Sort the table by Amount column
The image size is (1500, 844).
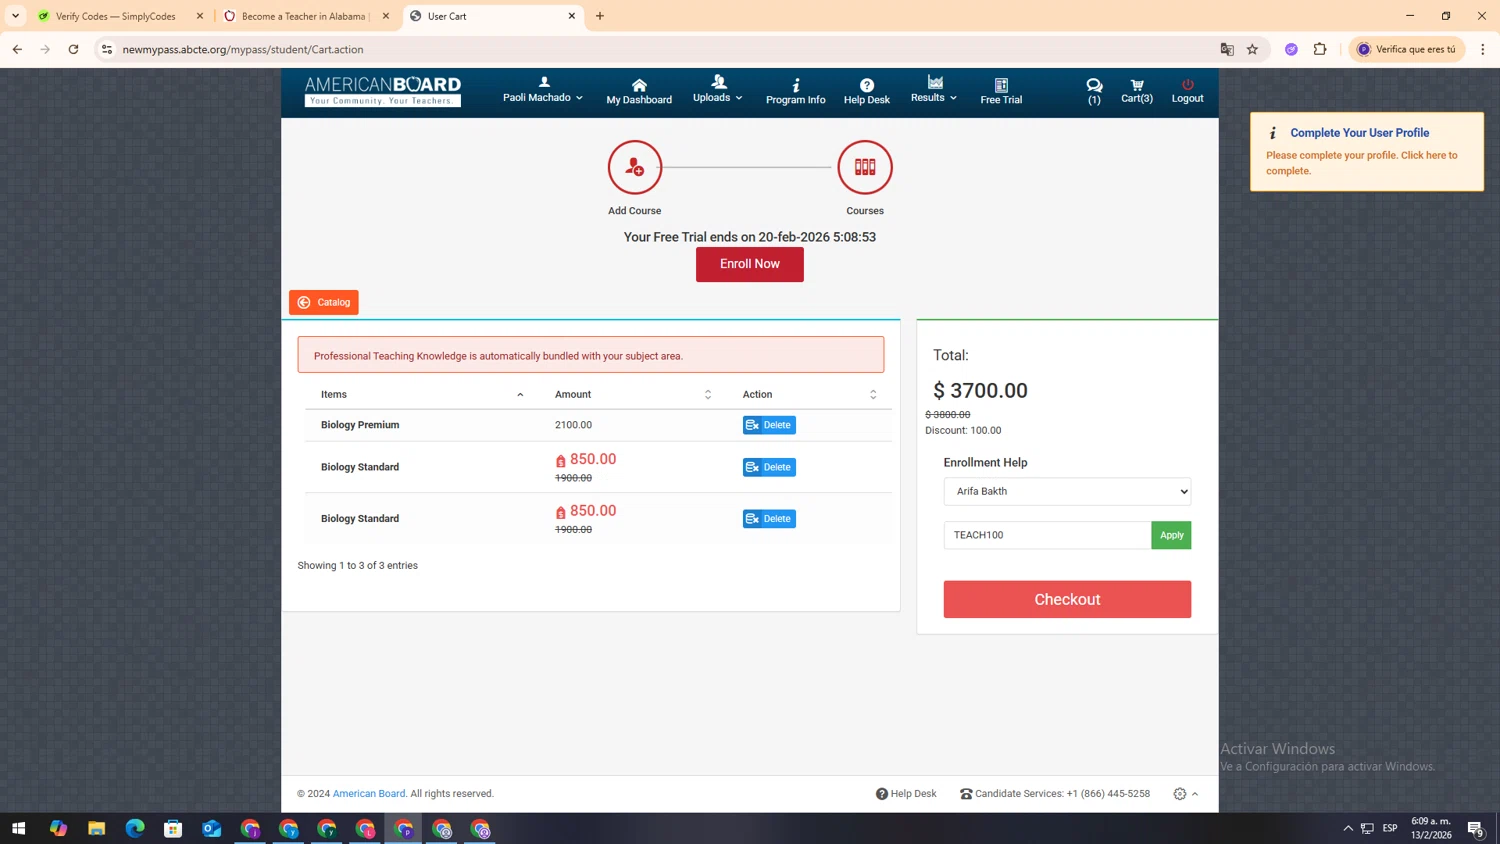633,394
